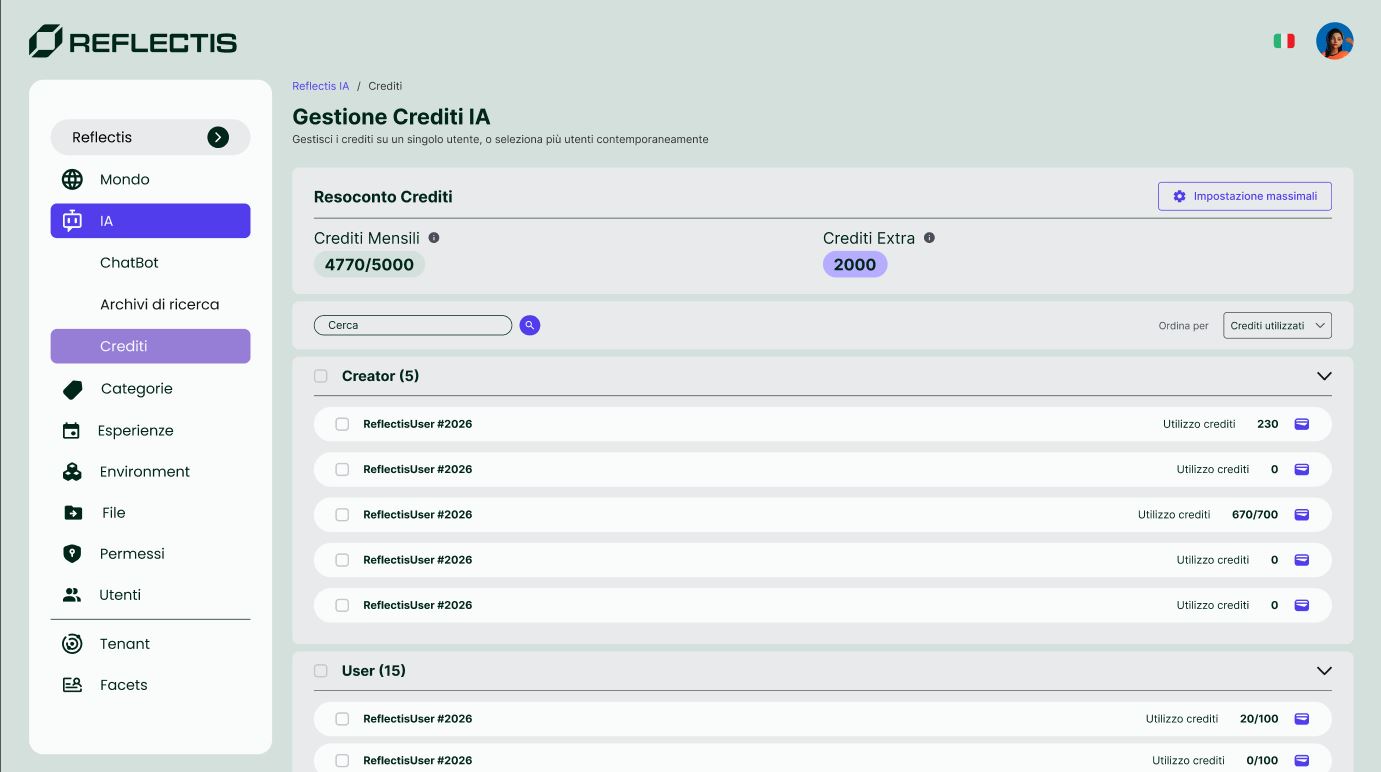Click the Tenant target icon

pyautogui.click(x=72, y=643)
